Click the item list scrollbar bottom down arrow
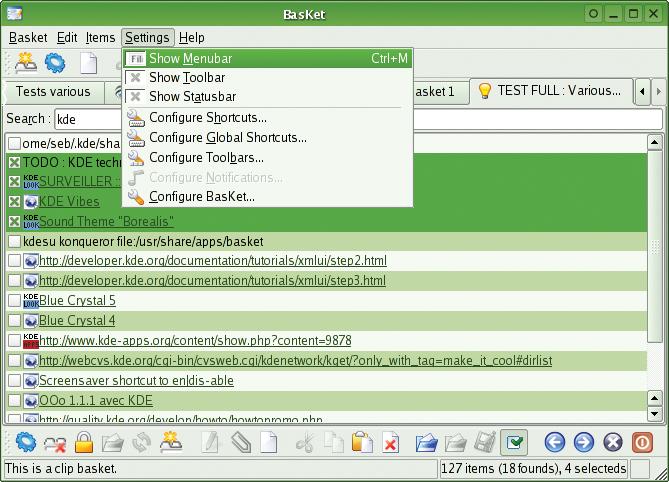This screenshot has width=669, height=482. coord(654,413)
